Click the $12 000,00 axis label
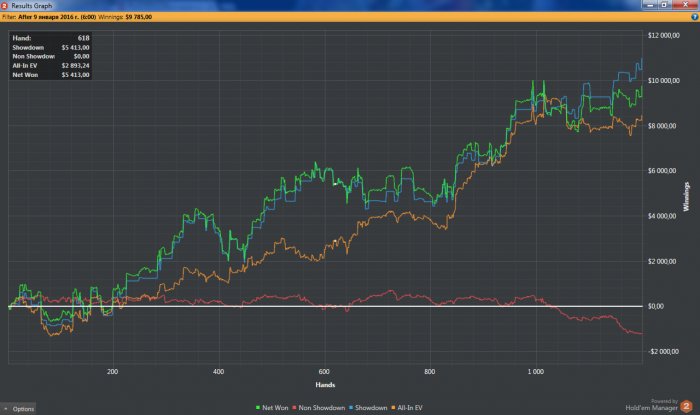This screenshot has width=700, height=415. tap(663, 36)
